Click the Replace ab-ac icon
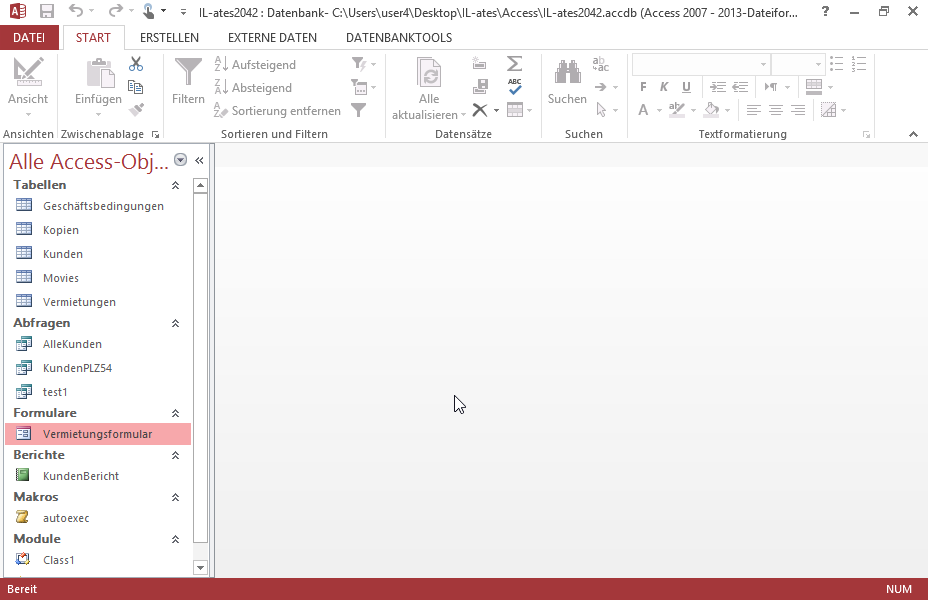The height and width of the screenshot is (600, 928). point(601,64)
